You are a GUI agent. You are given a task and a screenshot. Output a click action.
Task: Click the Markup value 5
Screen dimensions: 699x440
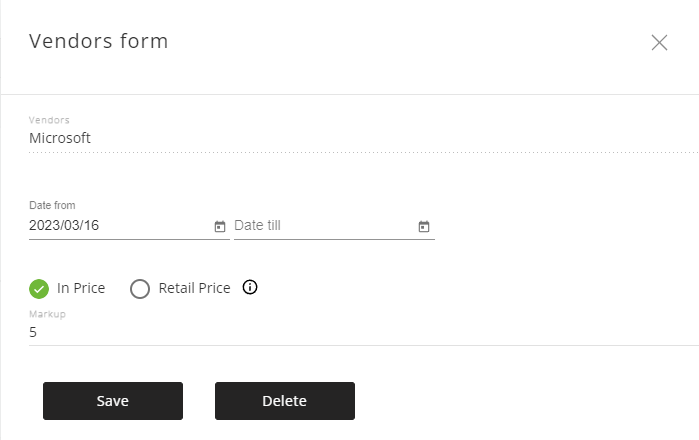point(33,332)
